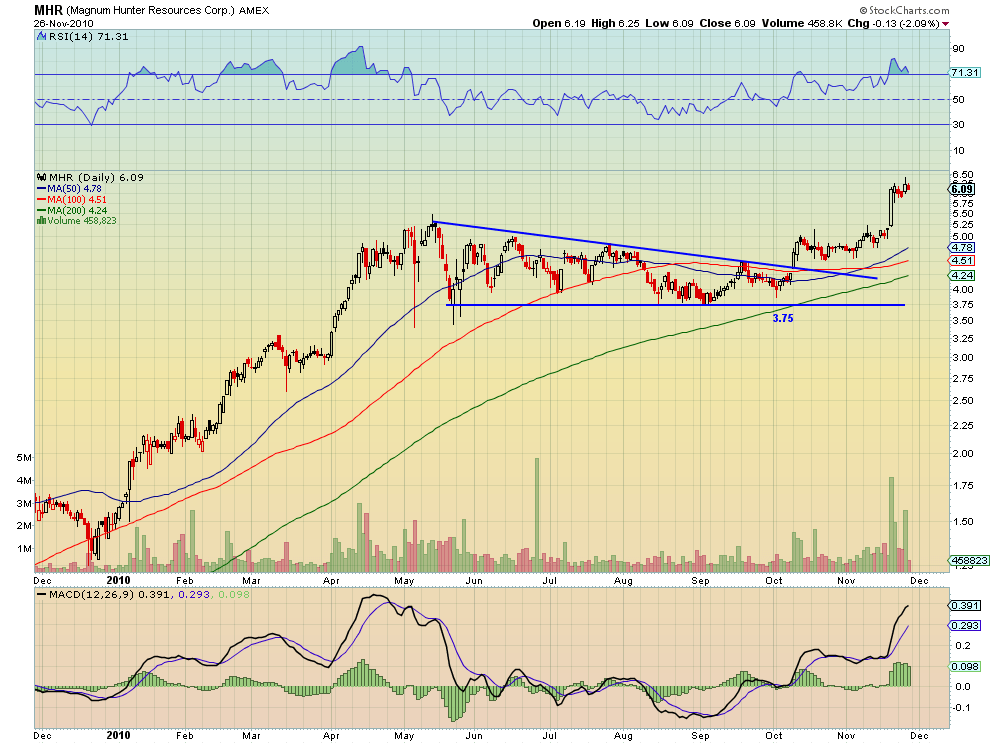Click the 71.31 tag on RSI axis
The height and width of the screenshot is (744, 990).
(965, 73)
